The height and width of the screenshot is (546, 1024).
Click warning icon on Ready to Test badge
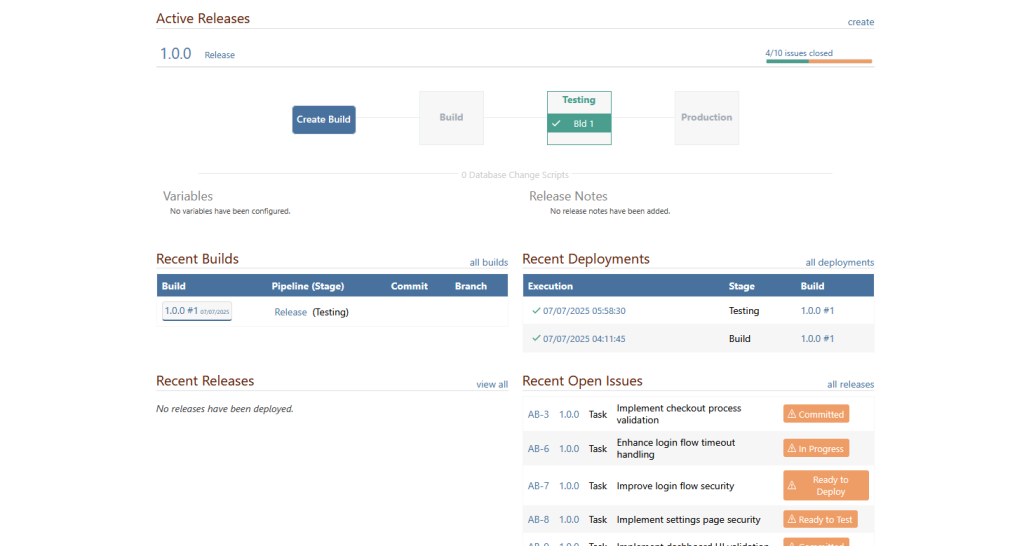pyautogui.click(x=791, y=520)
